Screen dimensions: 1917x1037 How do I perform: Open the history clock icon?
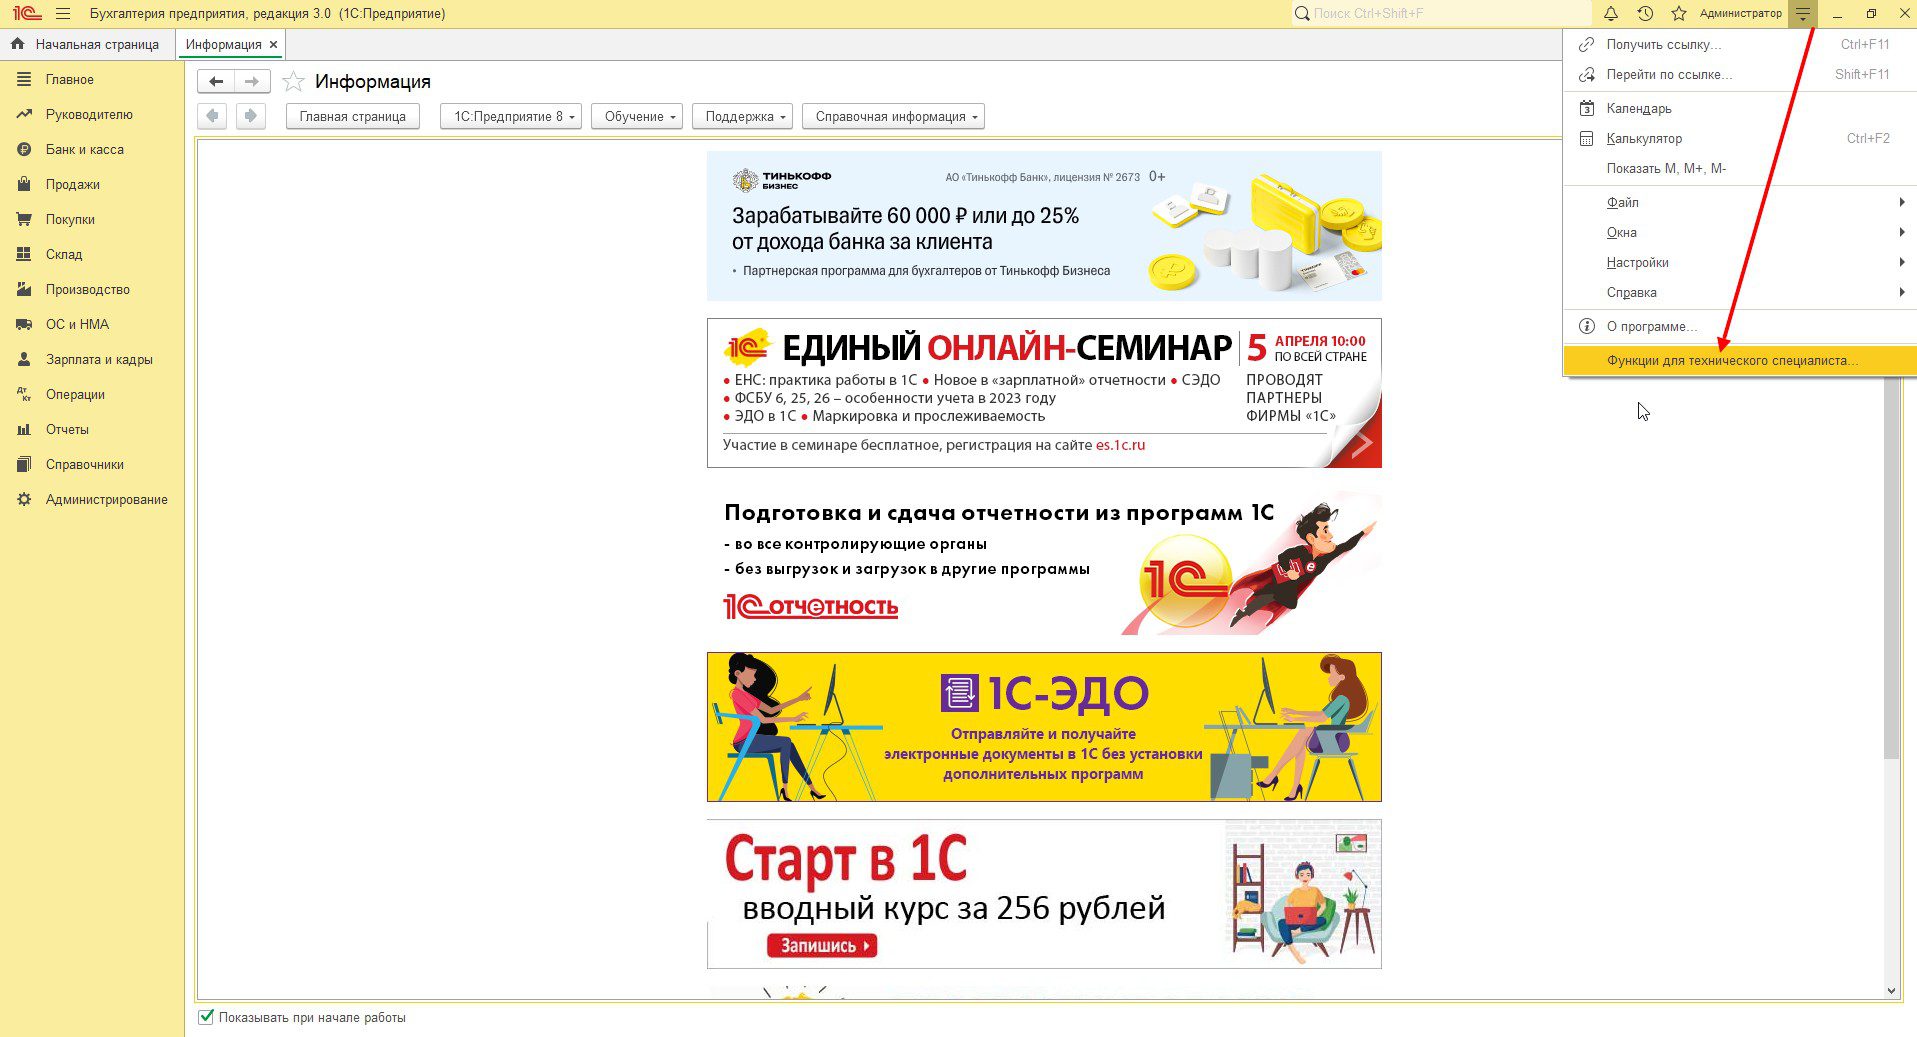[1644, 14]
